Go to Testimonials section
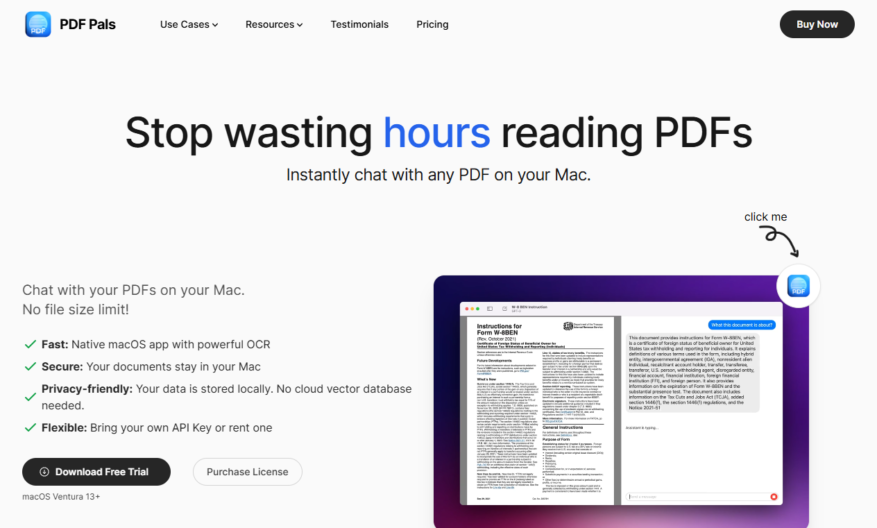877x528 pixels. pos(359,25)
